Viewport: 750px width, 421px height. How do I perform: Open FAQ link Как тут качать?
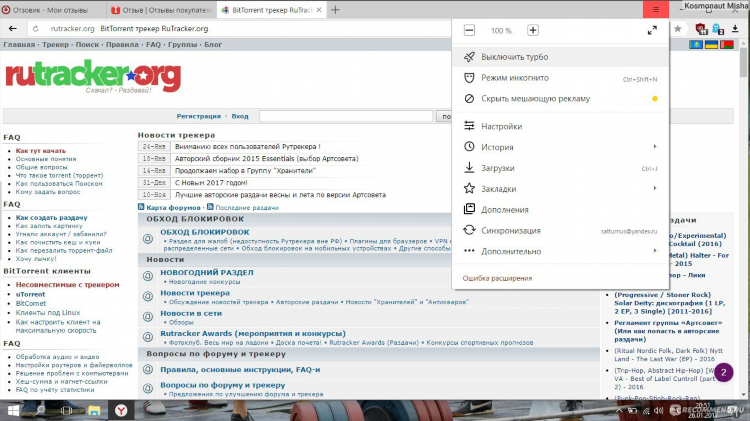[x=41, y=151]
